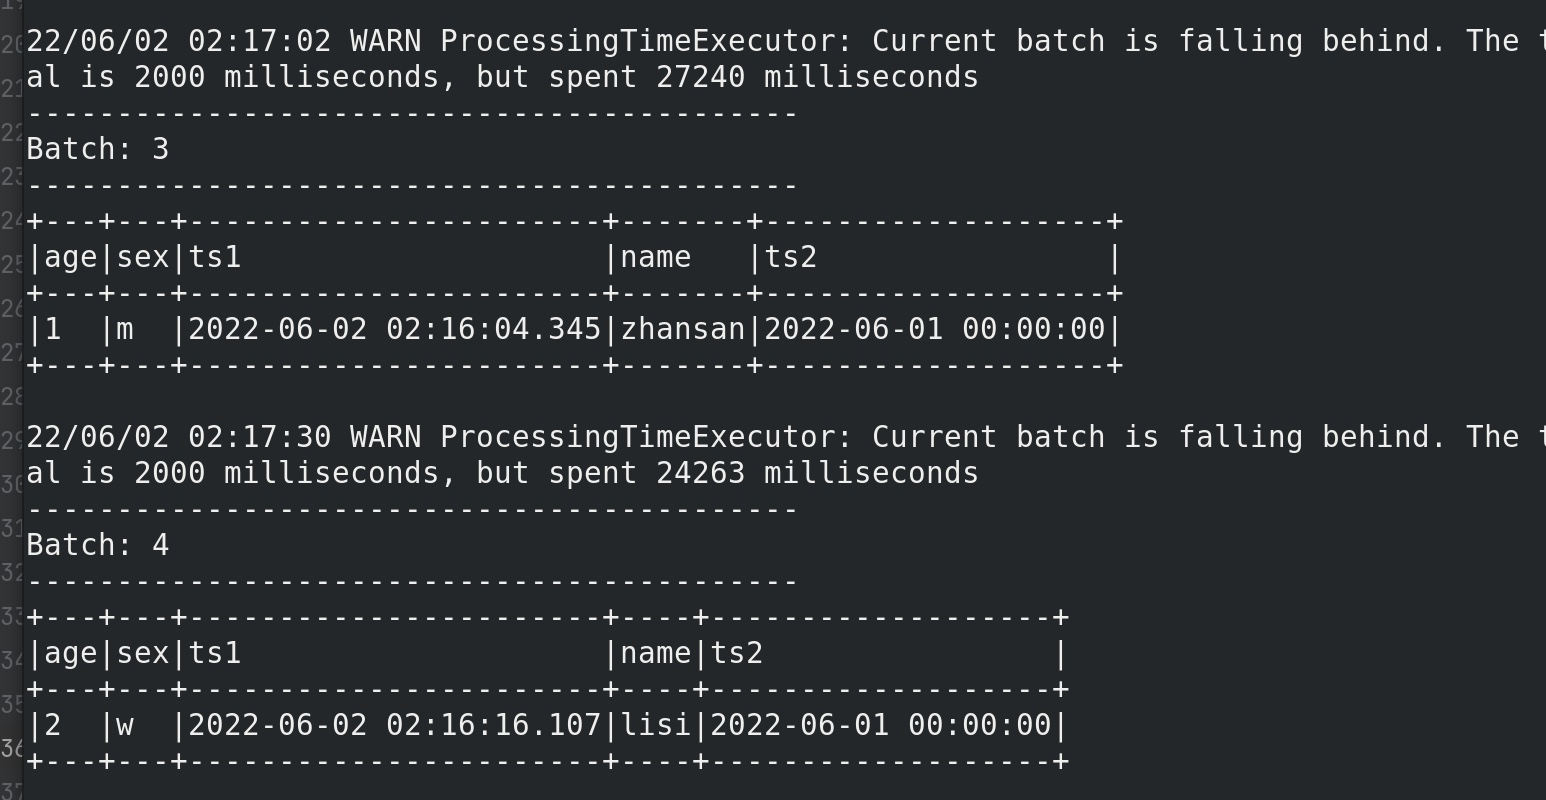The image size is (1546, 800).
Task: Click 'spent 27240 milliseconds' text
Action: tap(764, 78)
